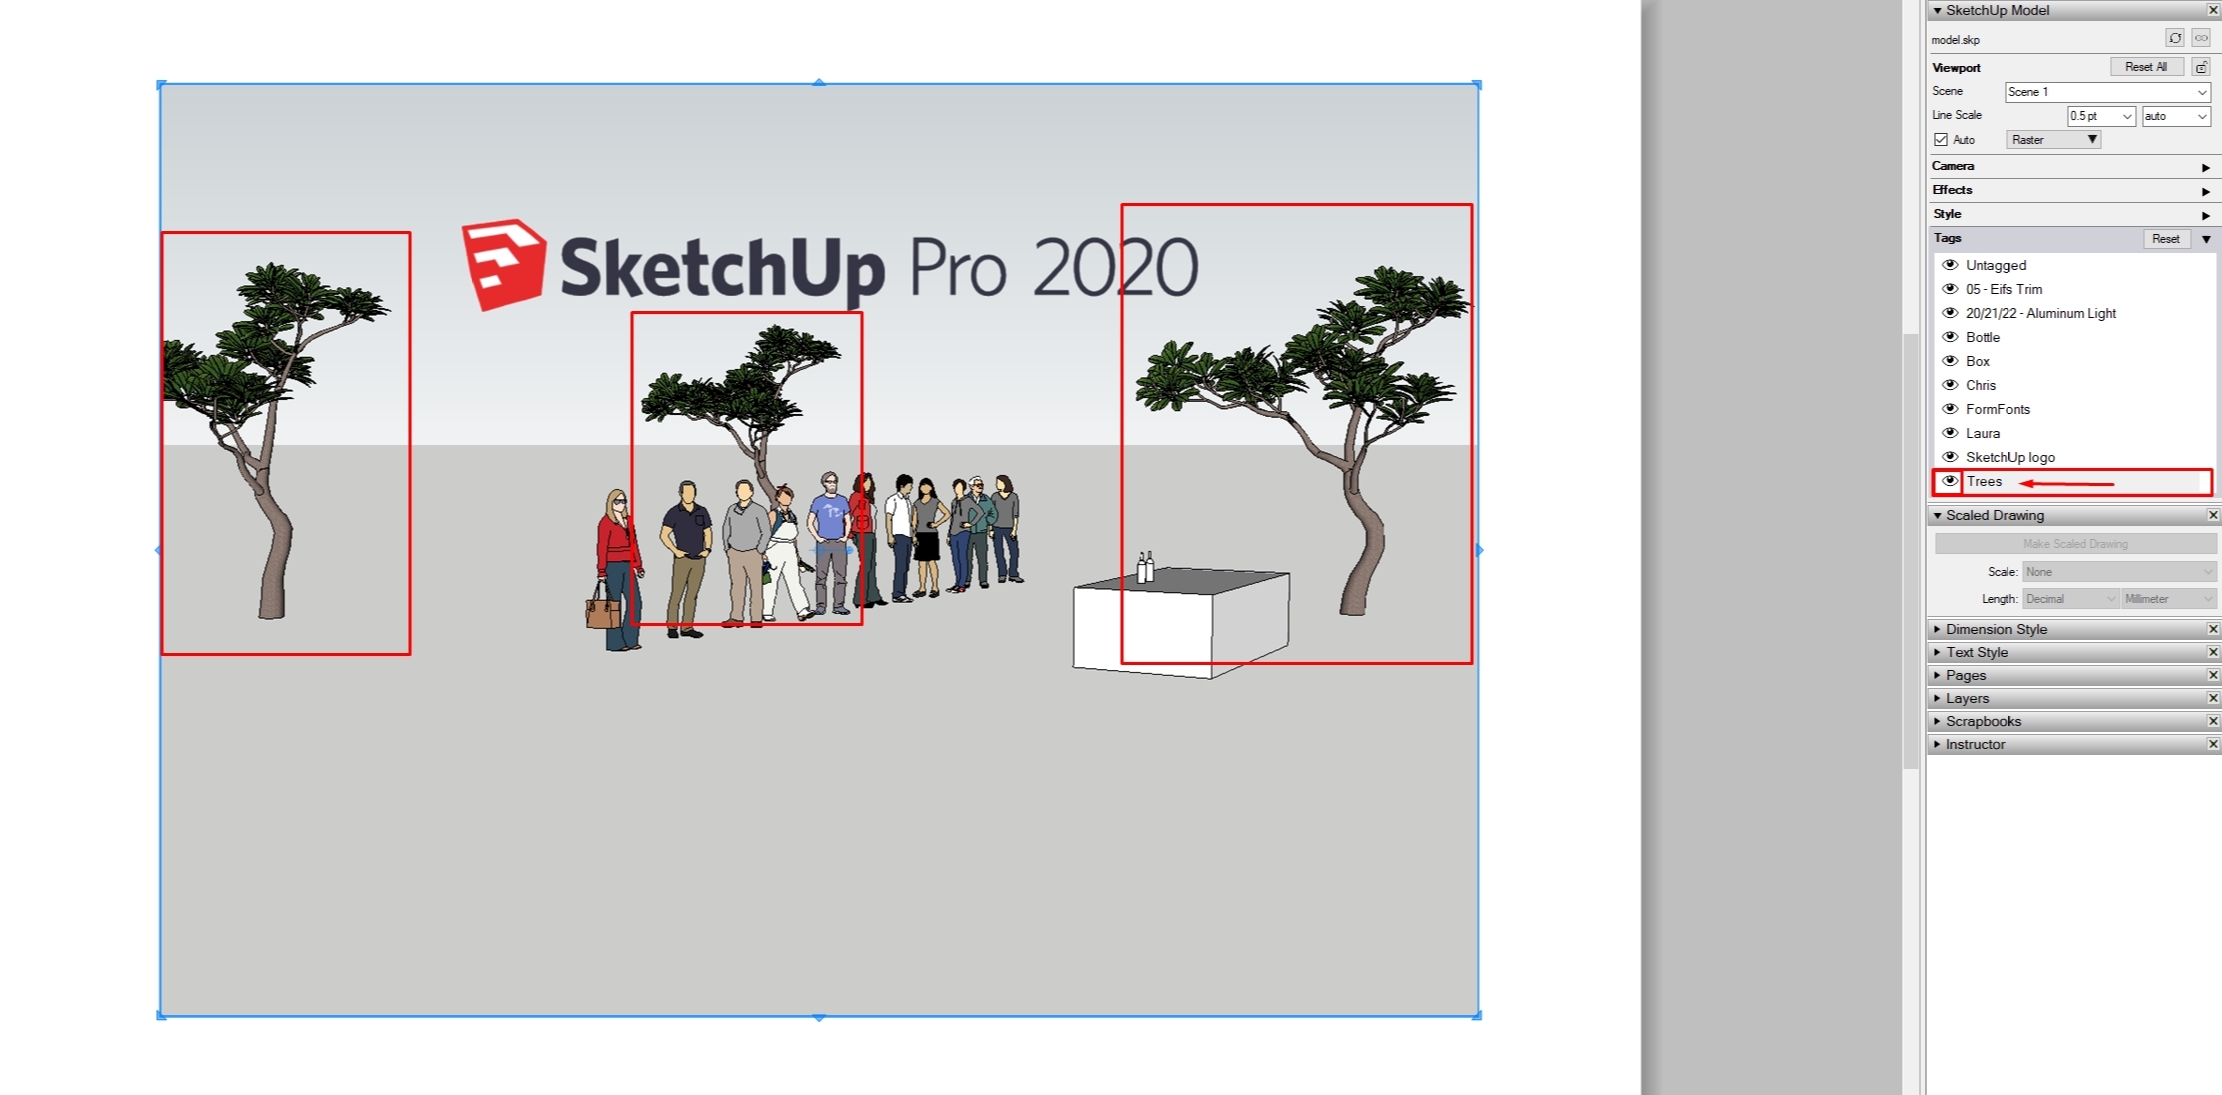Select the Bottle tag name

coord(1983,337)
